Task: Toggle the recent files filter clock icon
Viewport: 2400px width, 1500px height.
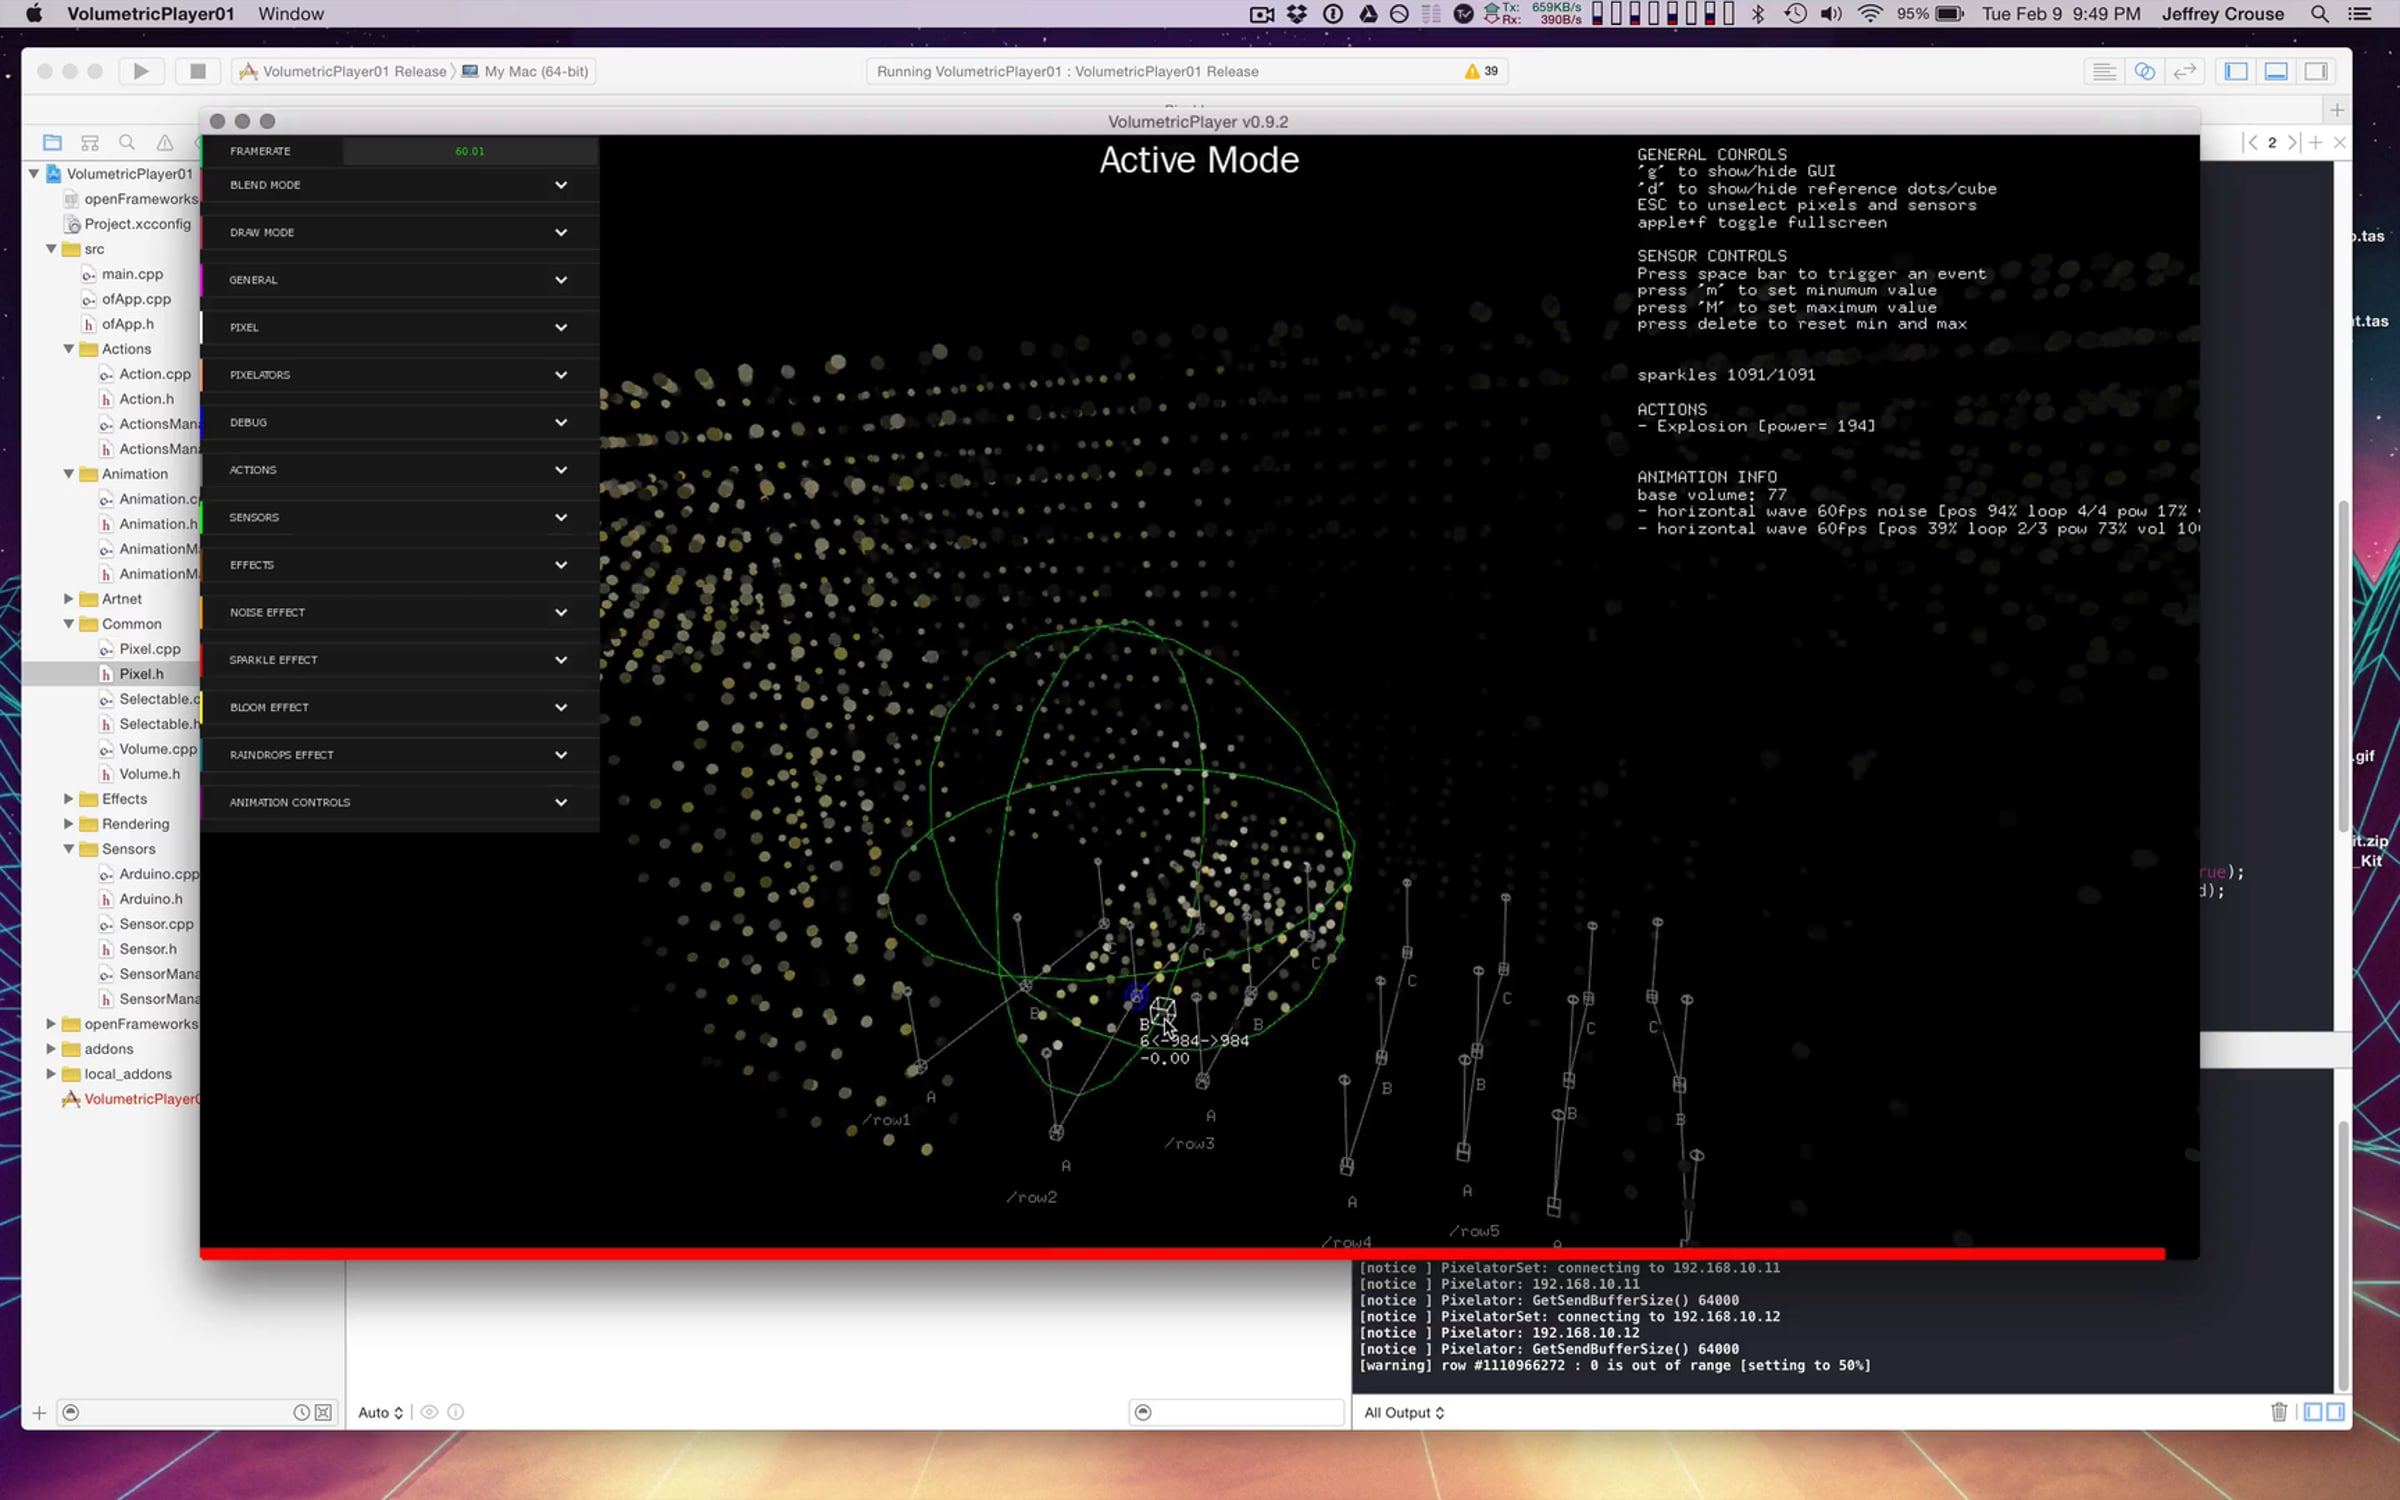Action: click(301, 1413)
